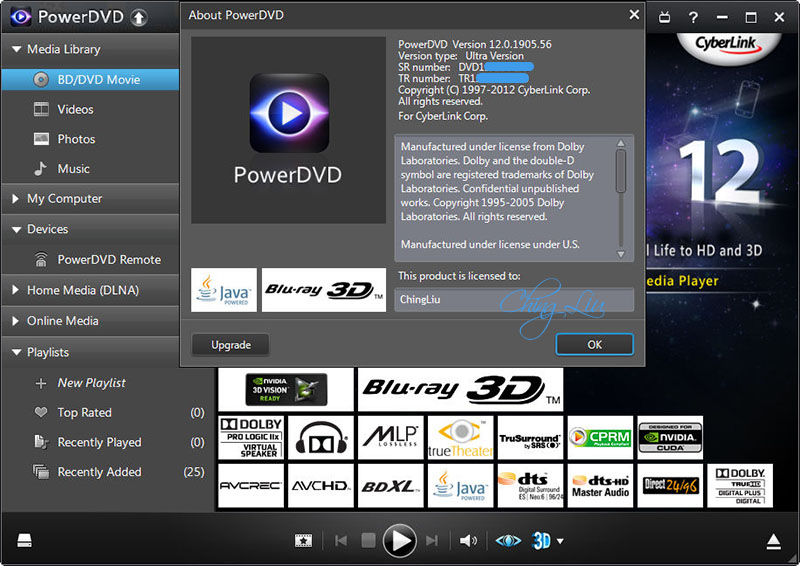Click the BDXL logo
This screenshot has height=566, width=800.
pyautogui.click(x=391, y=486)
